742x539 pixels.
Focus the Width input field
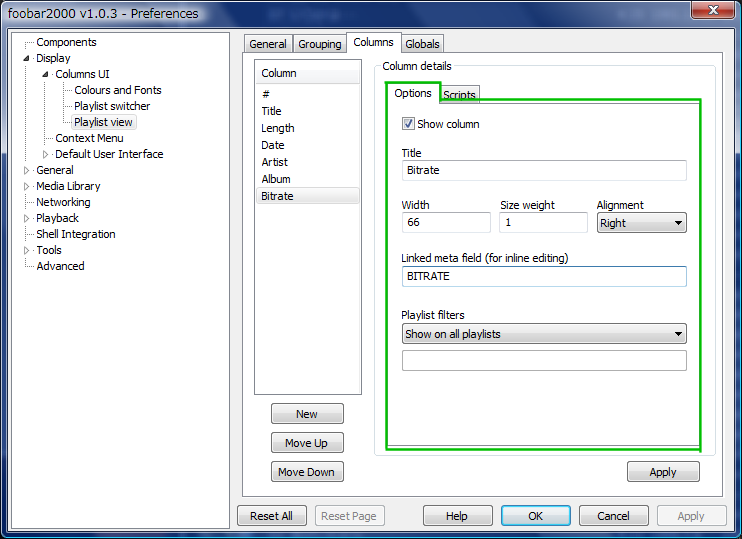tap(446, 222)
